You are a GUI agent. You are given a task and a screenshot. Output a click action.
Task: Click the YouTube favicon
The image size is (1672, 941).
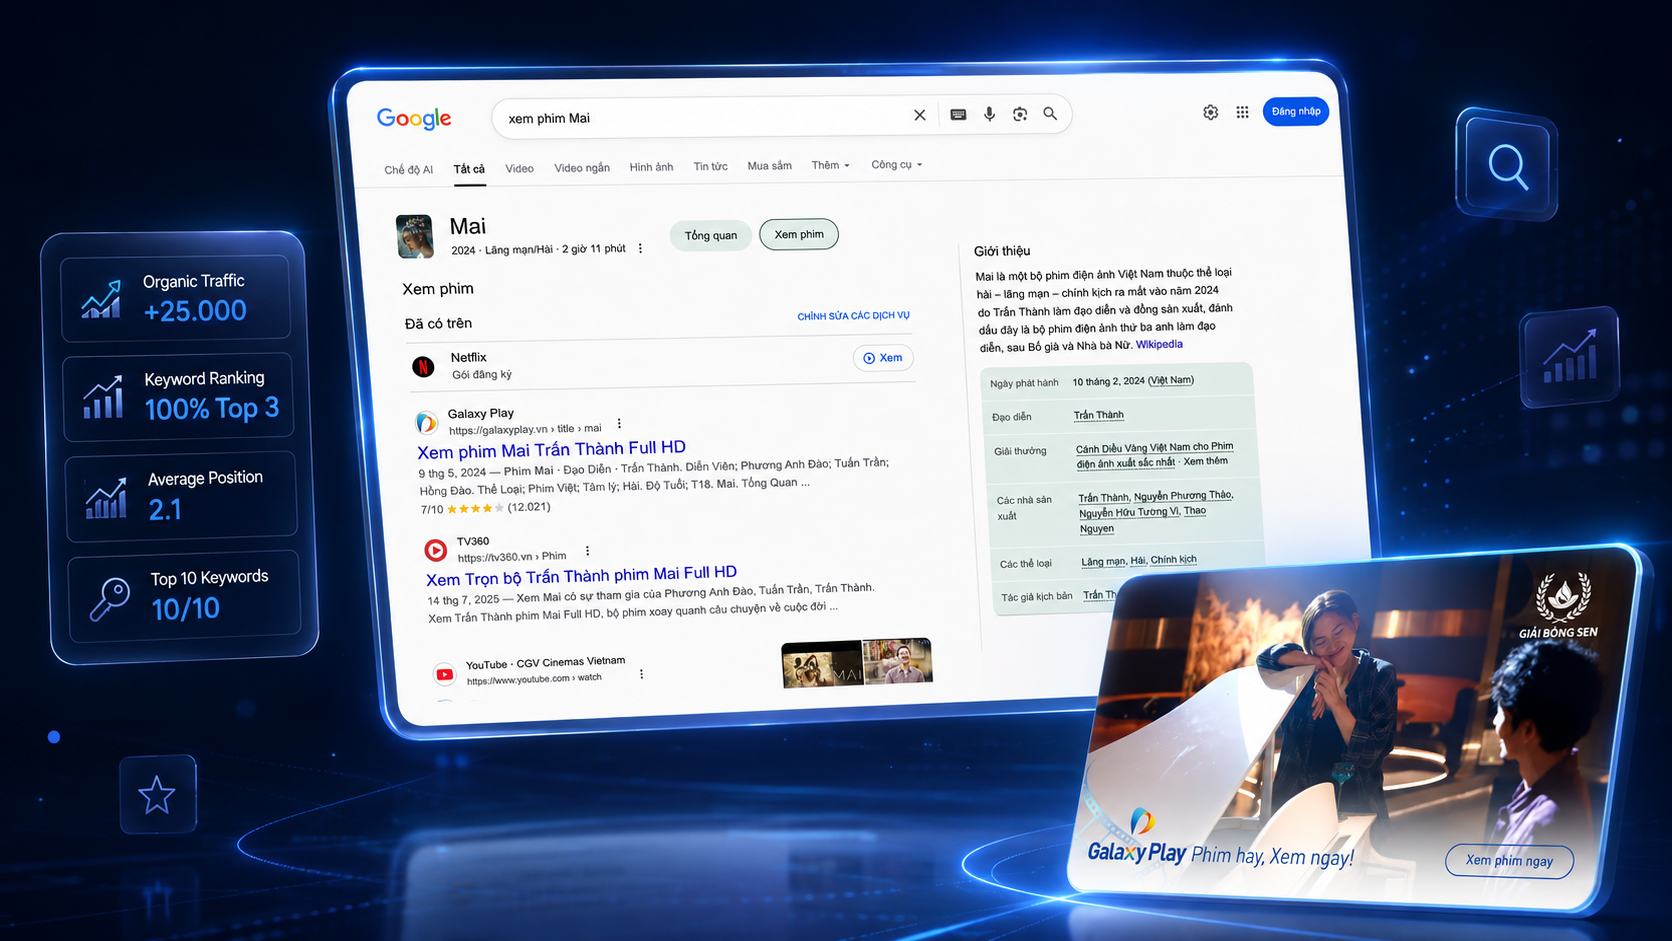point(444,674)
